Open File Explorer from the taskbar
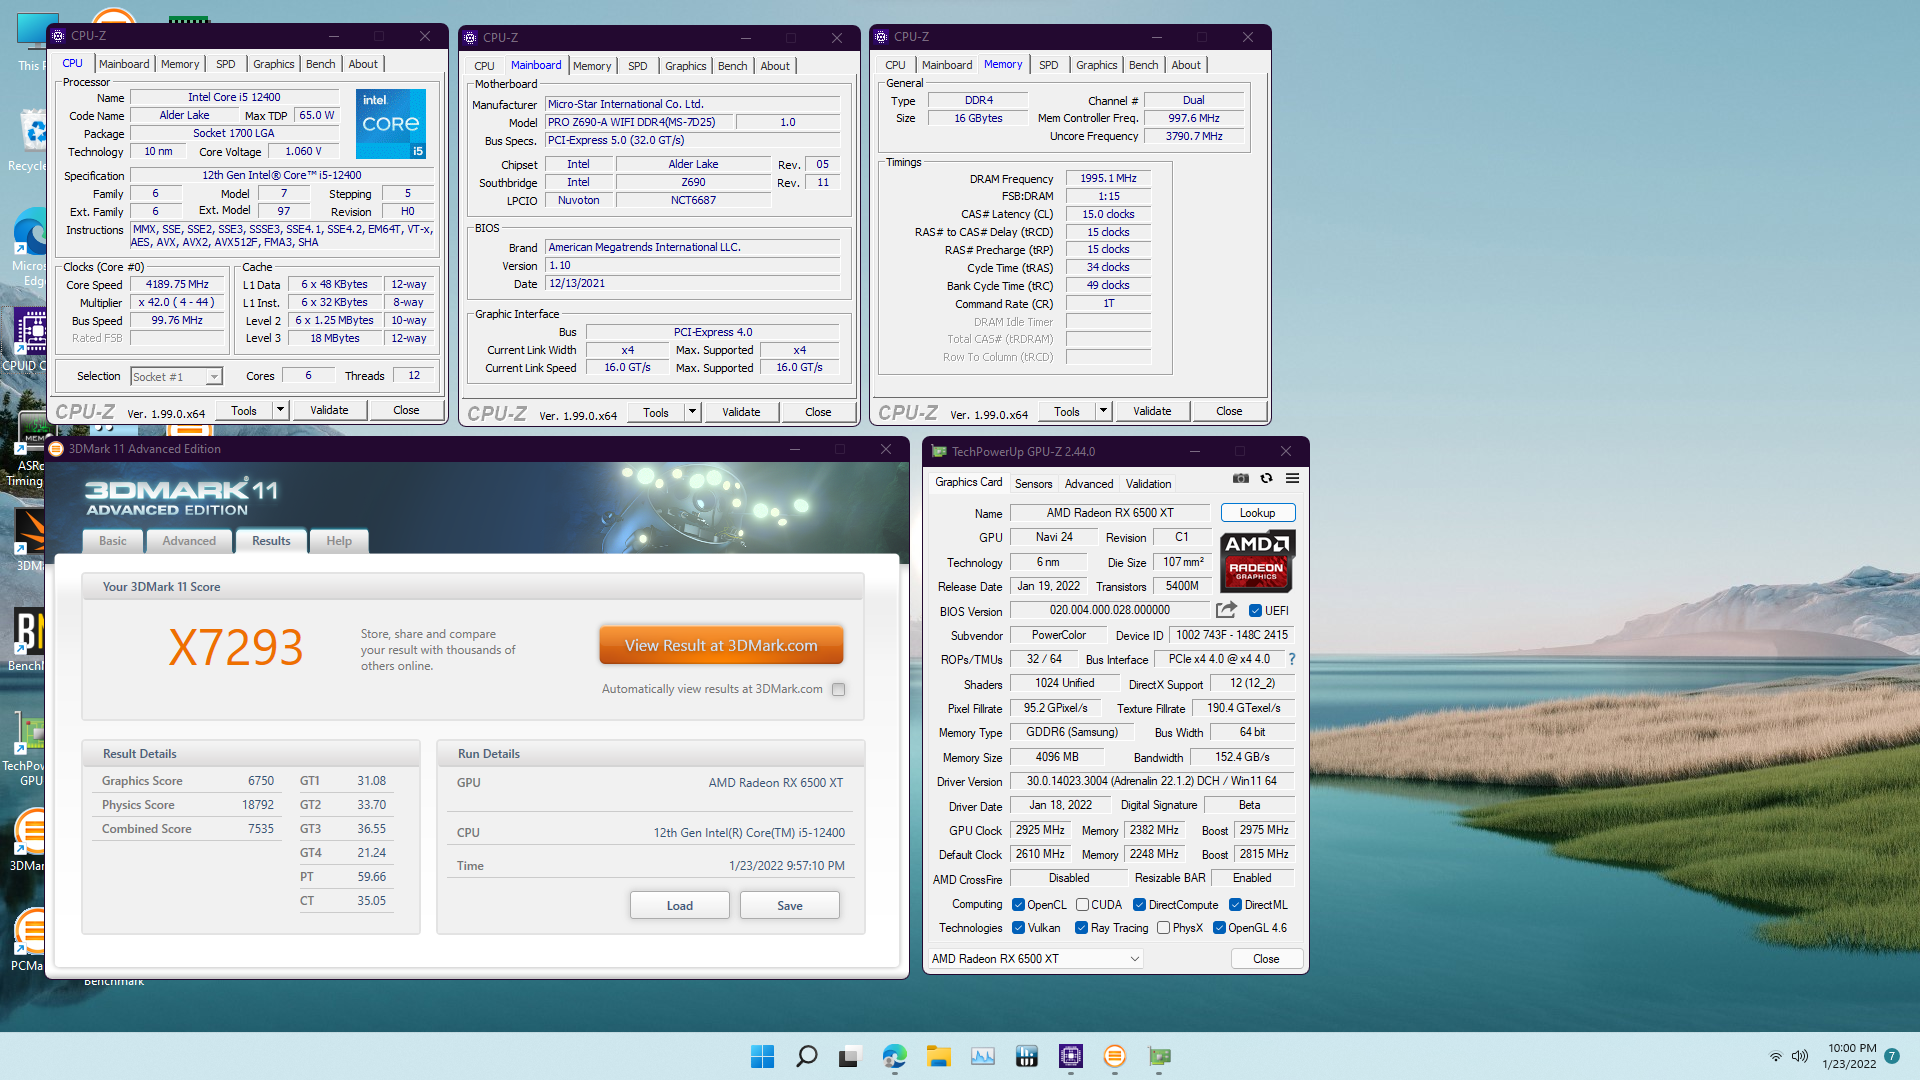The image size is (1920, 1080). [x=938, y=1056]
